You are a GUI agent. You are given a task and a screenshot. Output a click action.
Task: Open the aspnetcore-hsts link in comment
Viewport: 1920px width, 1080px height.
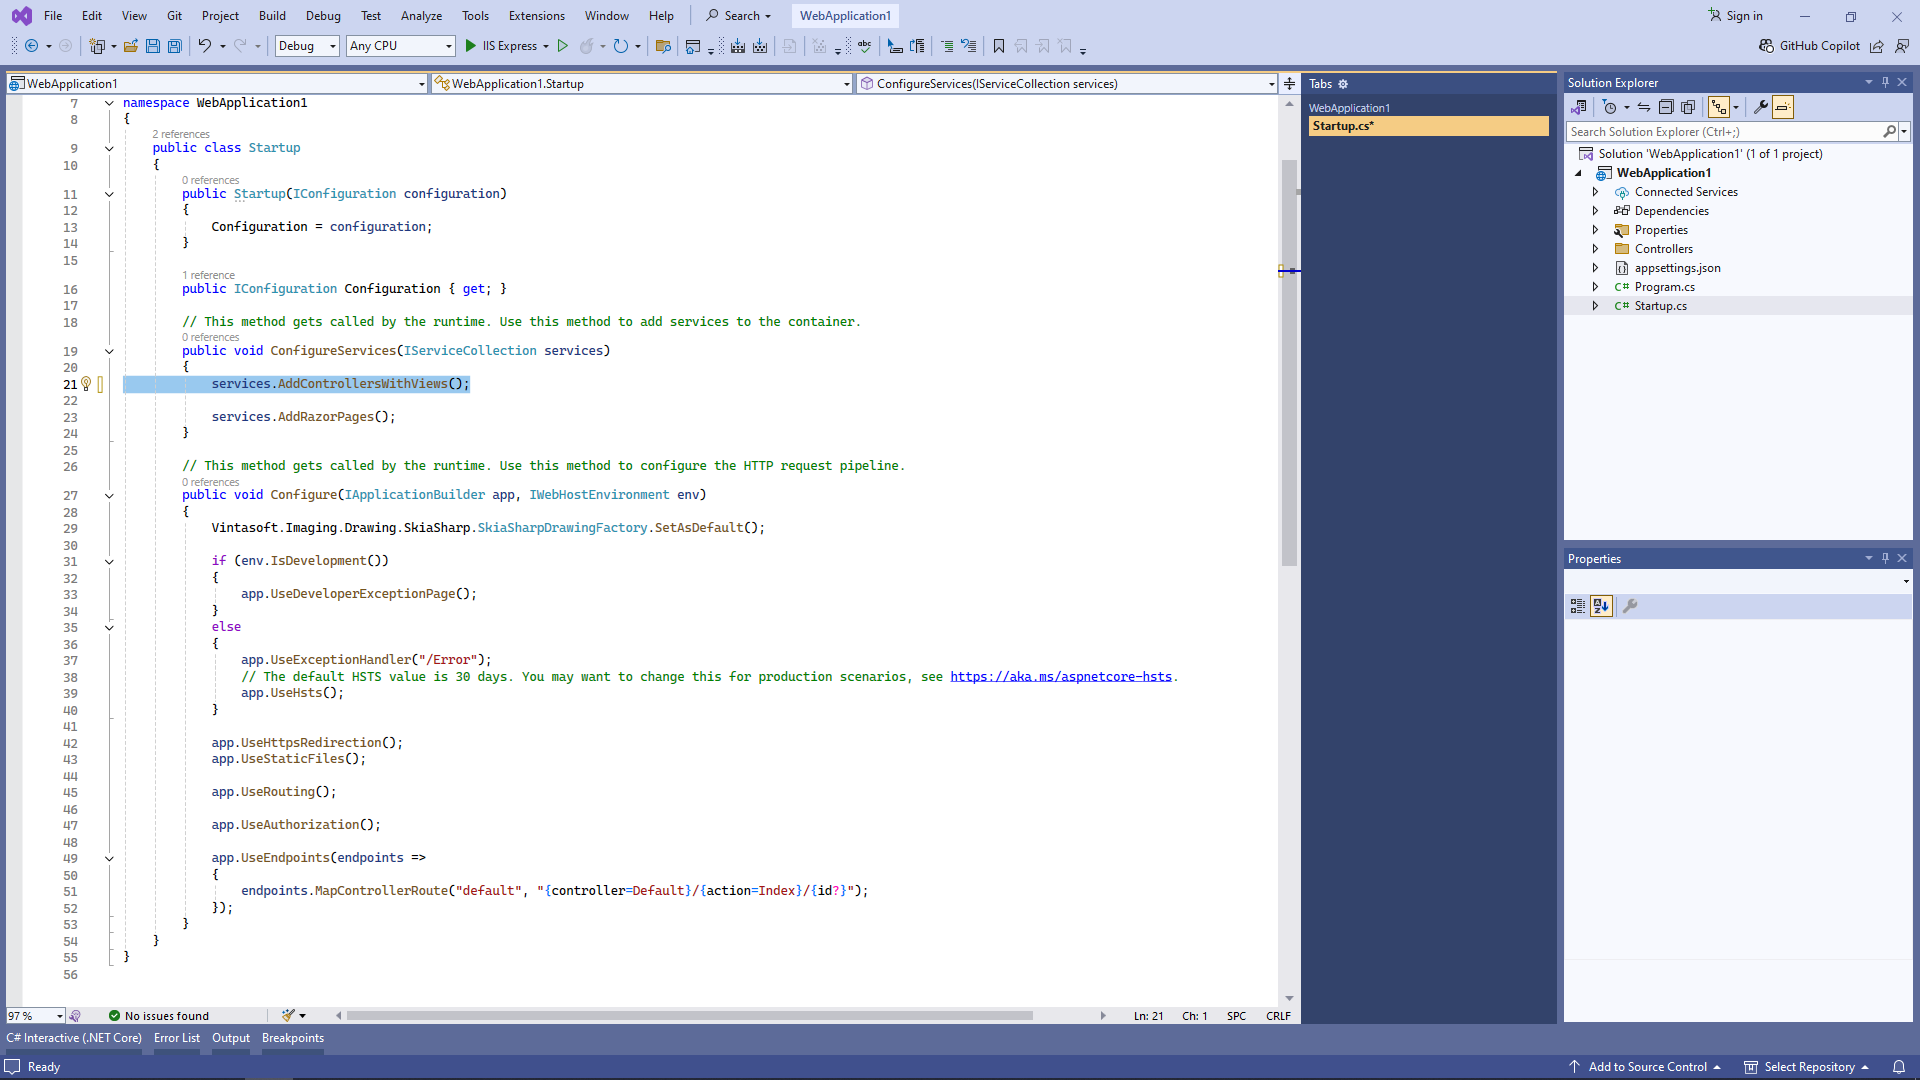(1060, 677)
